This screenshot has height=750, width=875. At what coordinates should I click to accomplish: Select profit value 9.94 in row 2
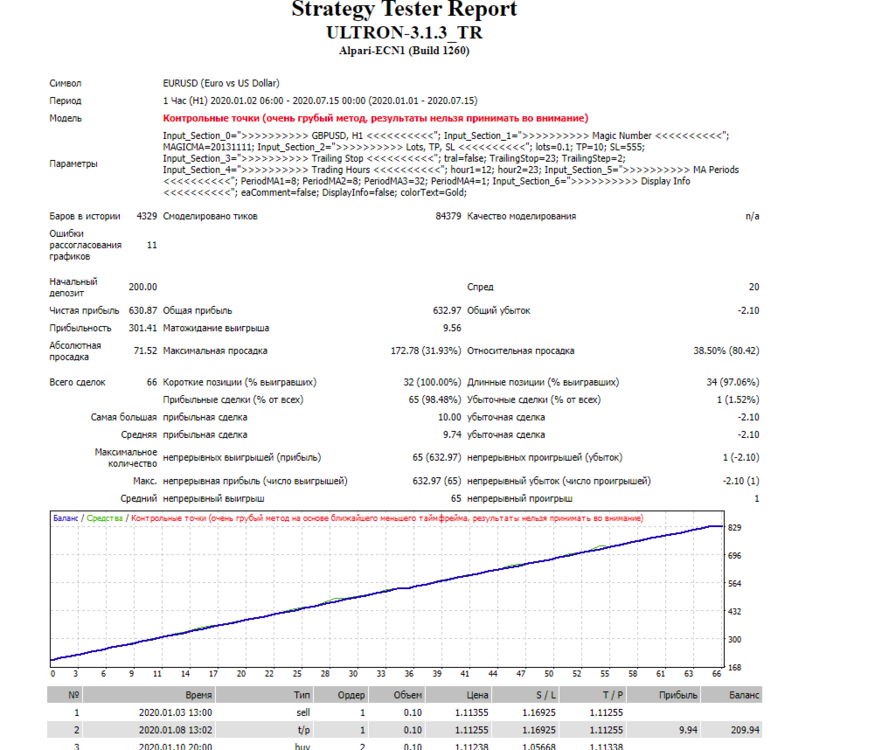click(688, 730)
